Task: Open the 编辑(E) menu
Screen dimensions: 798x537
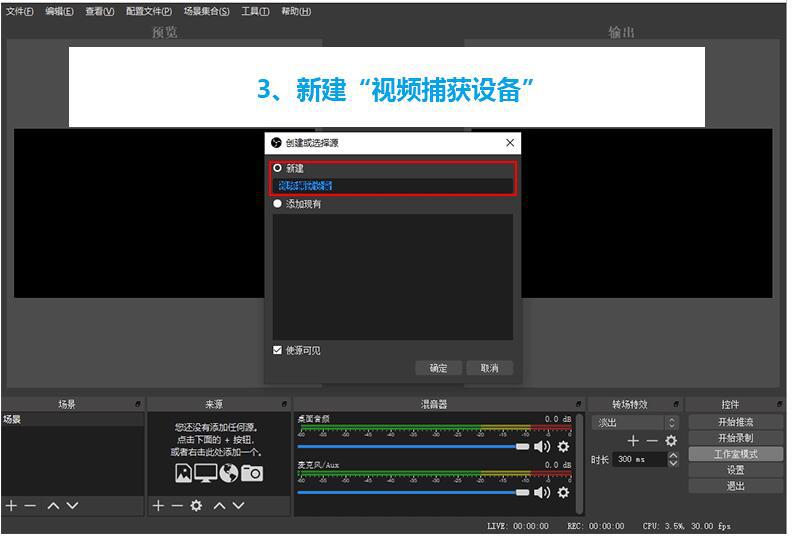Action: pos(59,11)
